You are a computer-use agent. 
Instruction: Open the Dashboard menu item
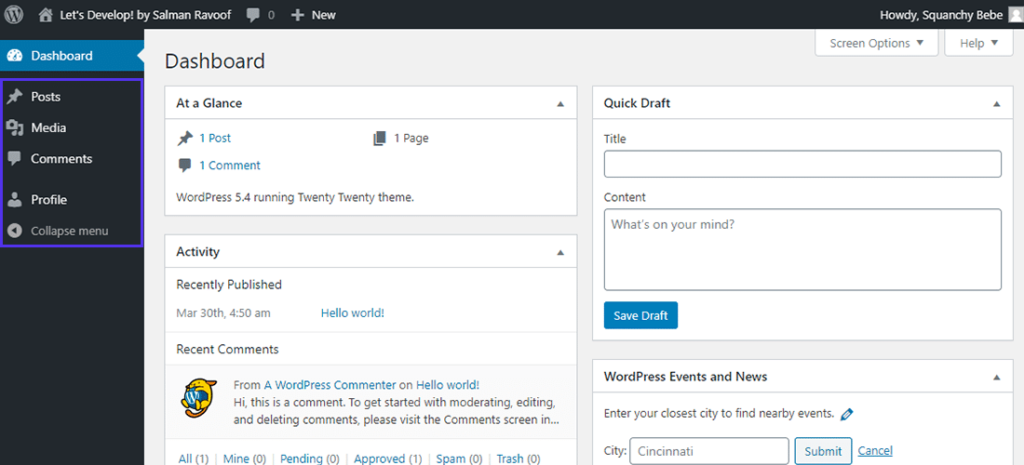tap(61, 56)
